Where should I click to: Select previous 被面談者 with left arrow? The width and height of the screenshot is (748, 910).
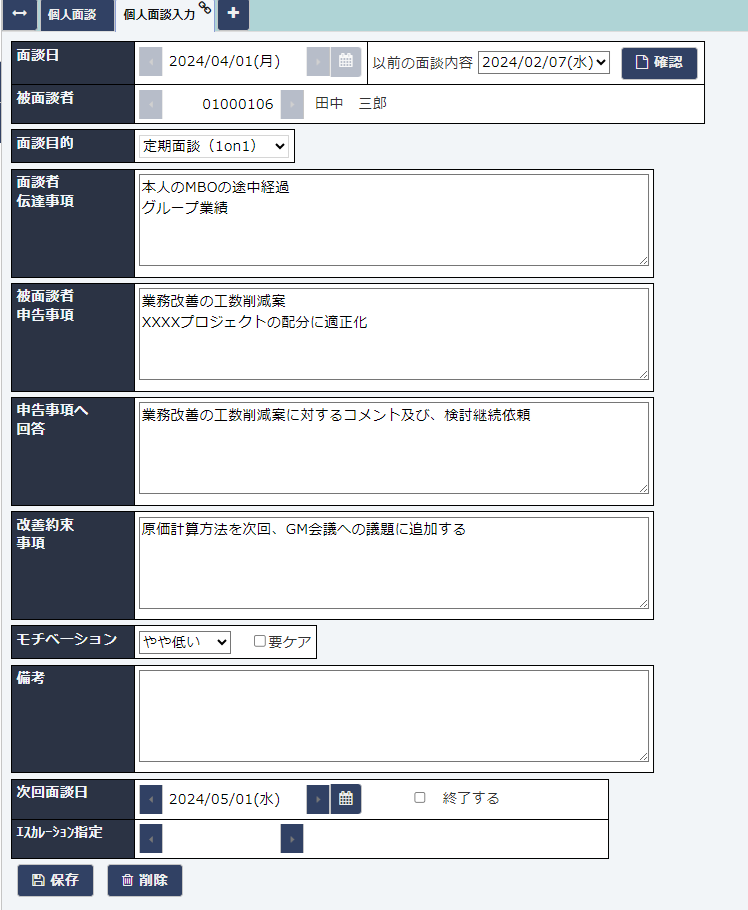pos(150,104)
